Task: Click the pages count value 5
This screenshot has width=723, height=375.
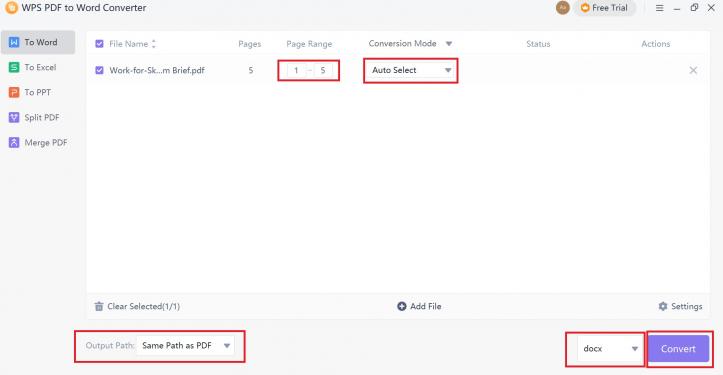Action: (x=250, y=70)
